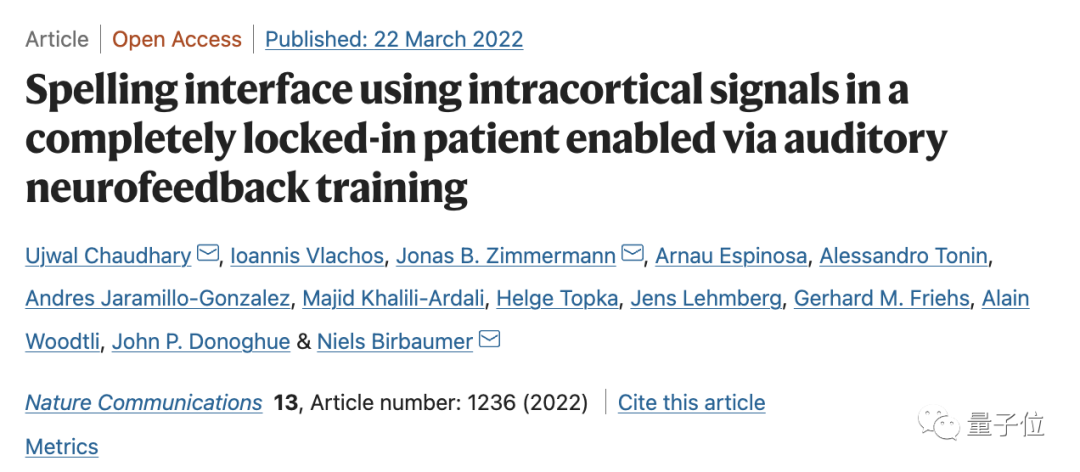The width and height of the screenshot is (1080, 472).
Task: Click author Helge Topka
Action: 557,299
